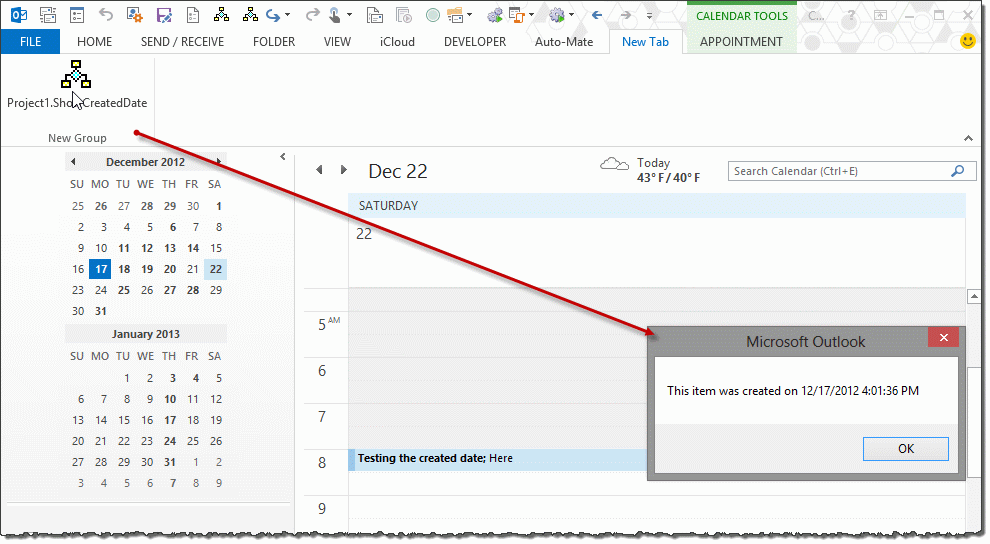This screenshot has height=544, width=990.
Task: Click the December 2012 month header
Action: [145, 162]
